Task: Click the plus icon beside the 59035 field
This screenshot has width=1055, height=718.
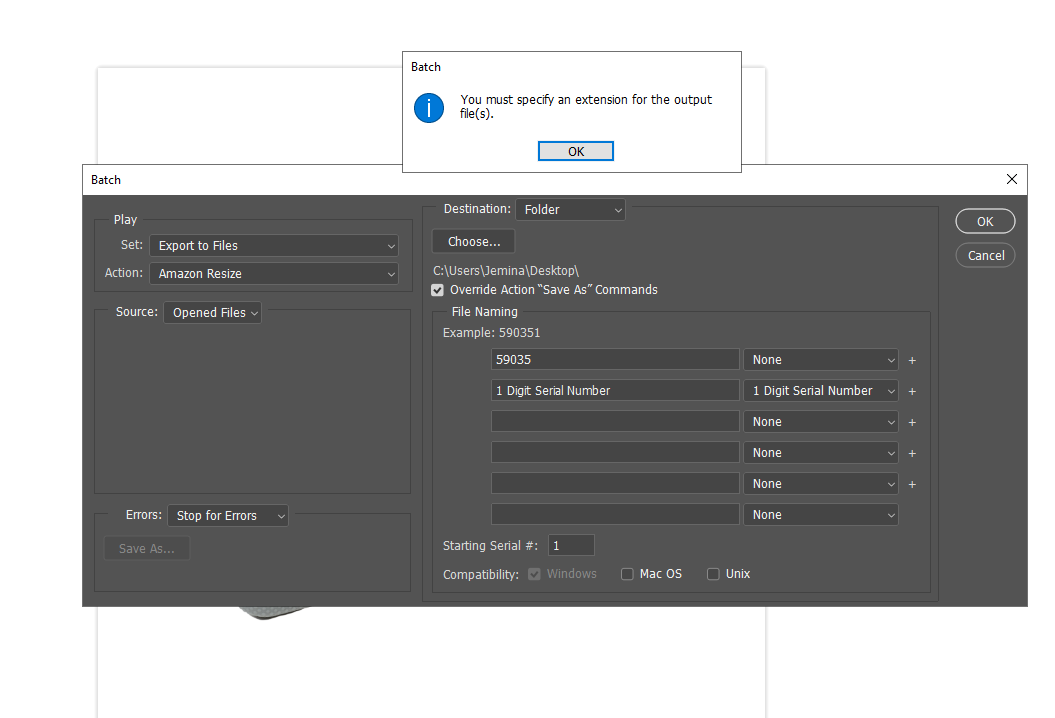Action: click(x=911, y=360)
